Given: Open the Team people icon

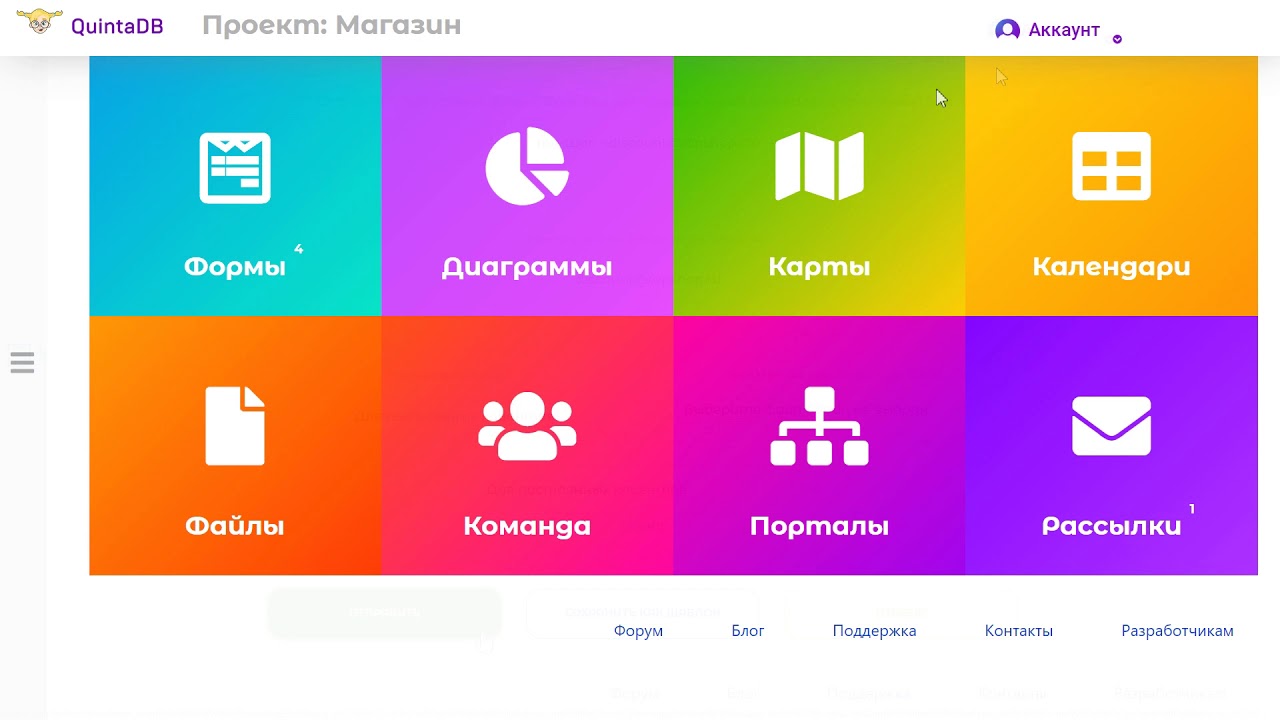Looking at the screenshot, I should pyautogui.click(x=527, y=426).
